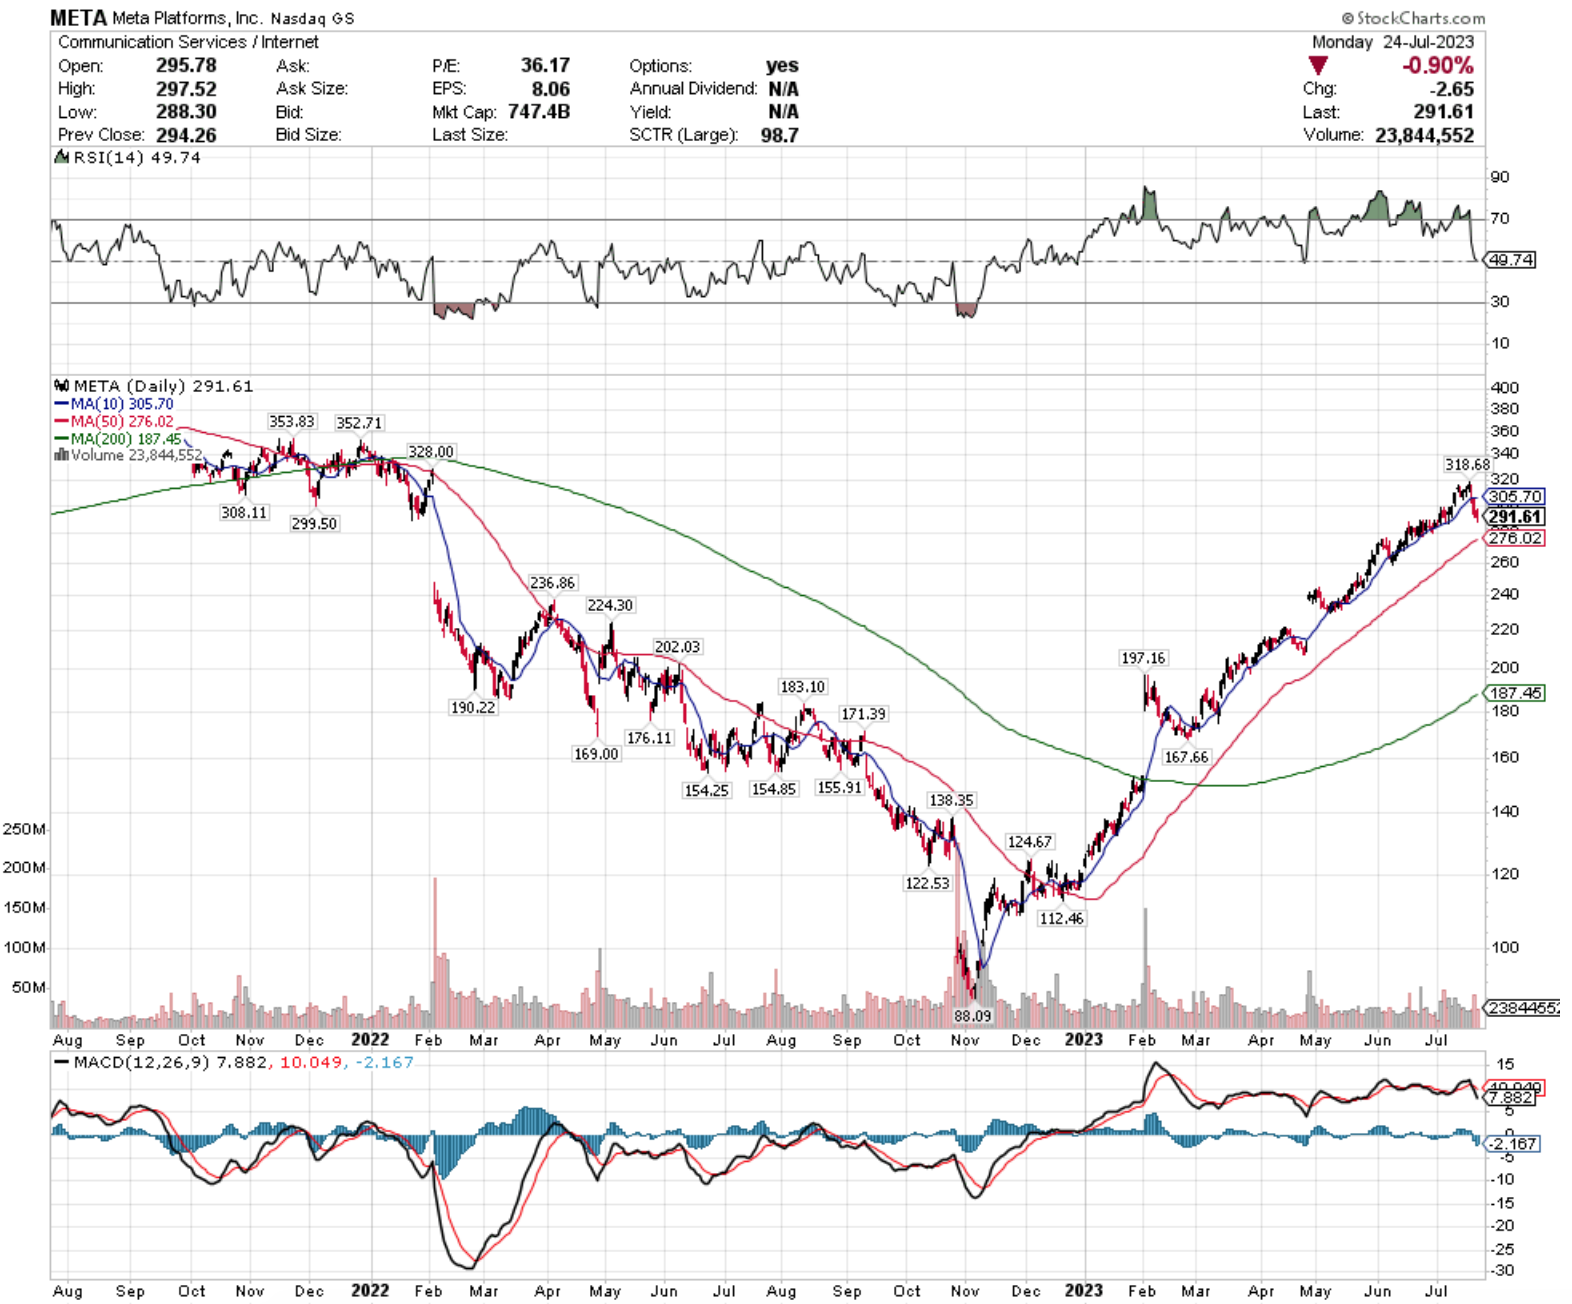1572x1304 pixels.
Task: Click the 202.03 price label
Action: 677,647
